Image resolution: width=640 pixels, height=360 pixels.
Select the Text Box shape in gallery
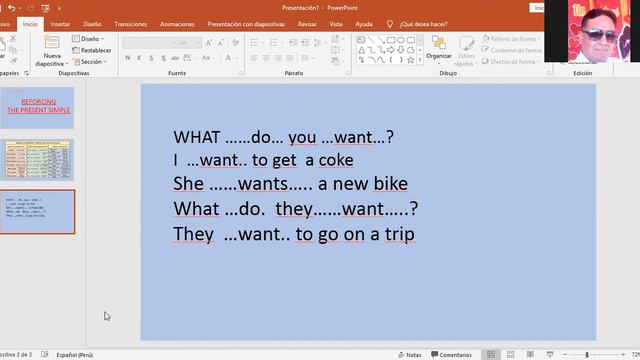click(x=361, y=40)
